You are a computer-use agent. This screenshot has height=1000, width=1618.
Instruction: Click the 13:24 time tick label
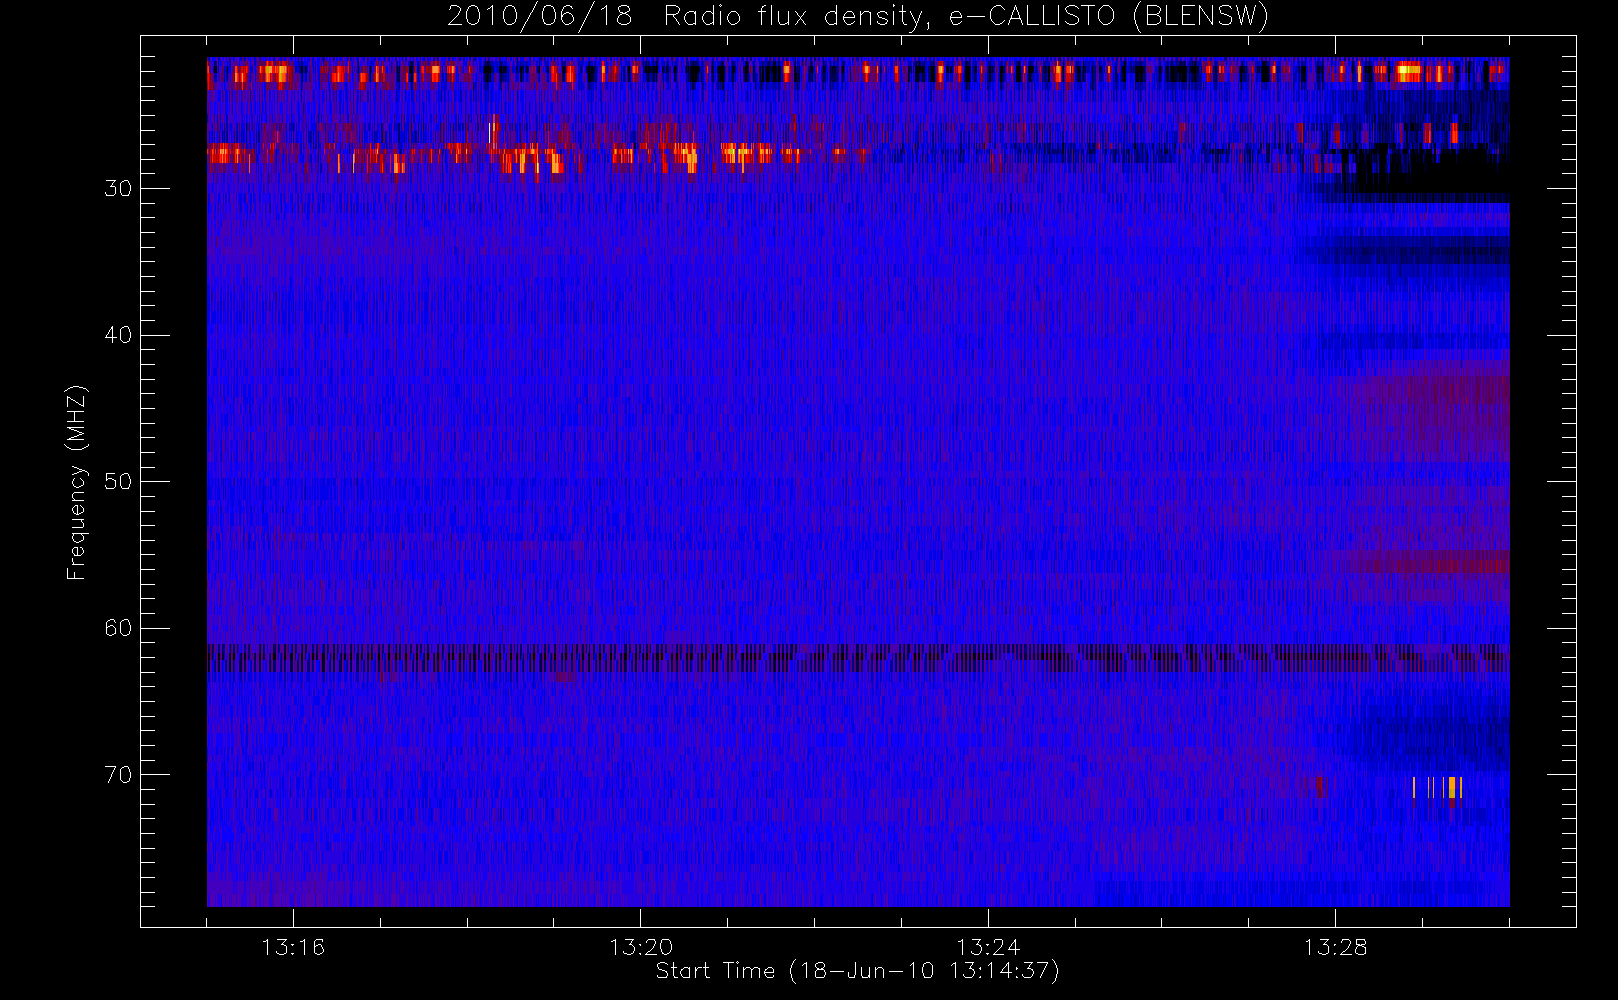tap(988, 946)
